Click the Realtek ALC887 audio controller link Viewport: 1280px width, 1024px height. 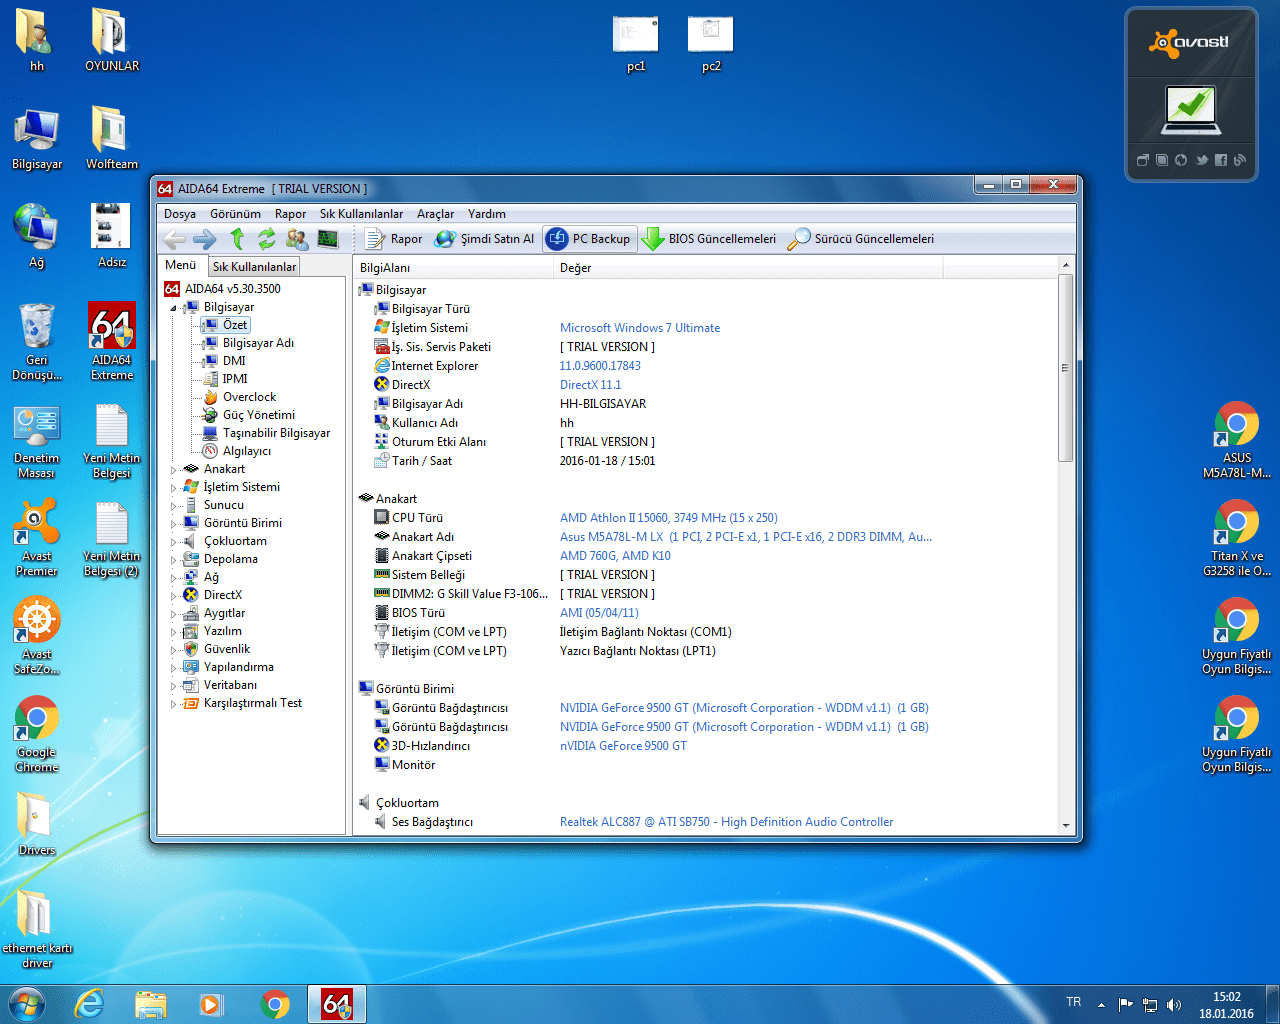click(726, 822)
